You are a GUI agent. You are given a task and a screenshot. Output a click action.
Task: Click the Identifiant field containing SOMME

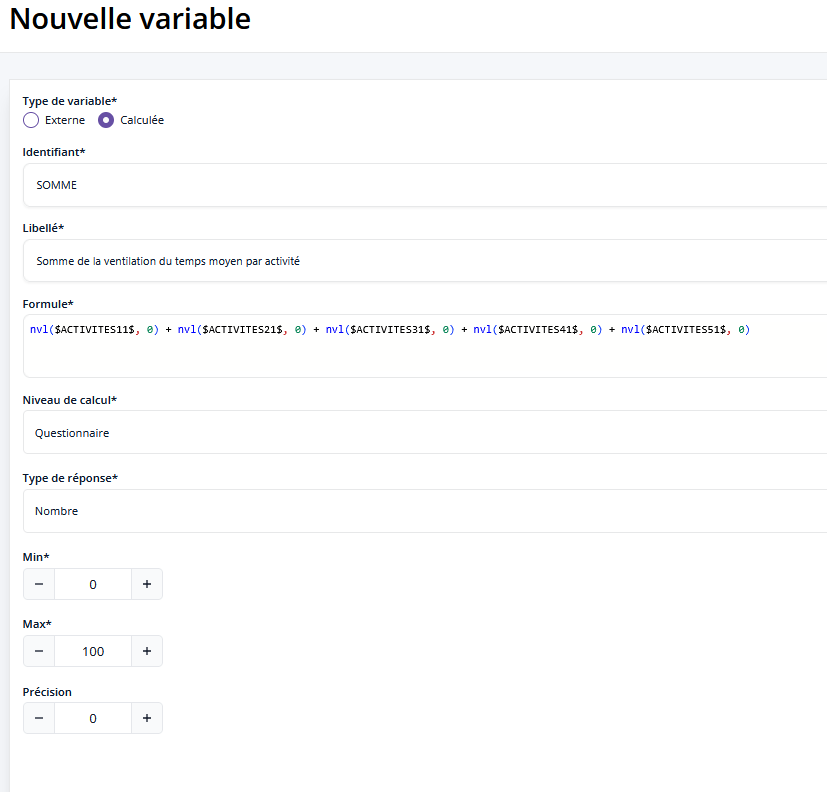tap(420, 185)
